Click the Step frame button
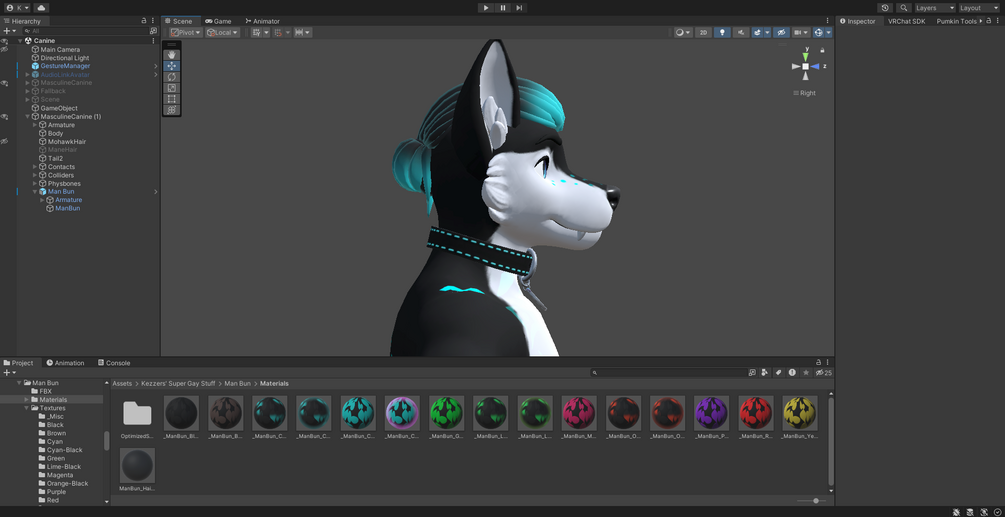 pos(519,8)
